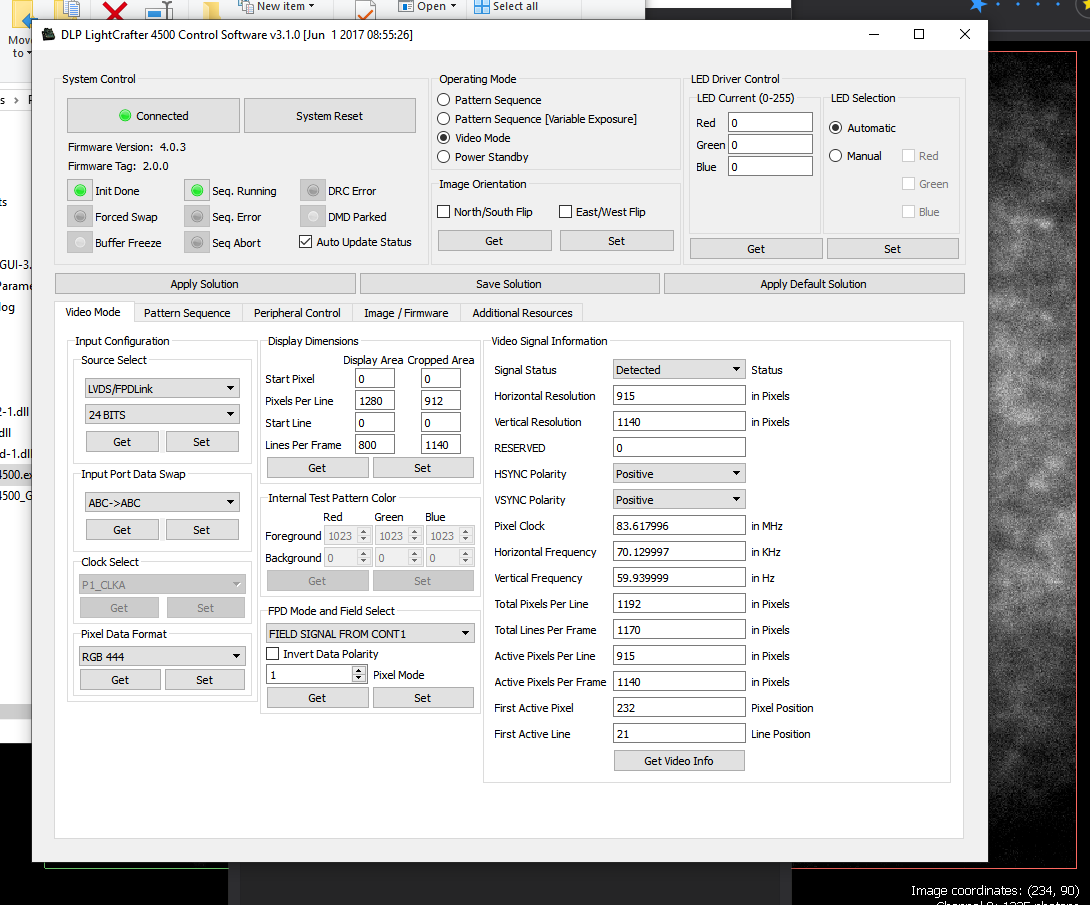The width and height of the screenshot is (1090, 905).
Task: Click Display Area Start Pixel field
Action: click(375, 378)
